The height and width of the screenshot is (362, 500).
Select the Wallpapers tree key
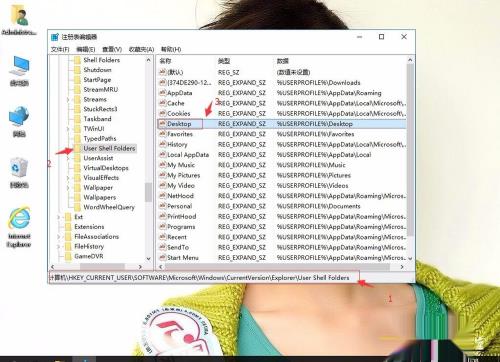click(100, 197)
